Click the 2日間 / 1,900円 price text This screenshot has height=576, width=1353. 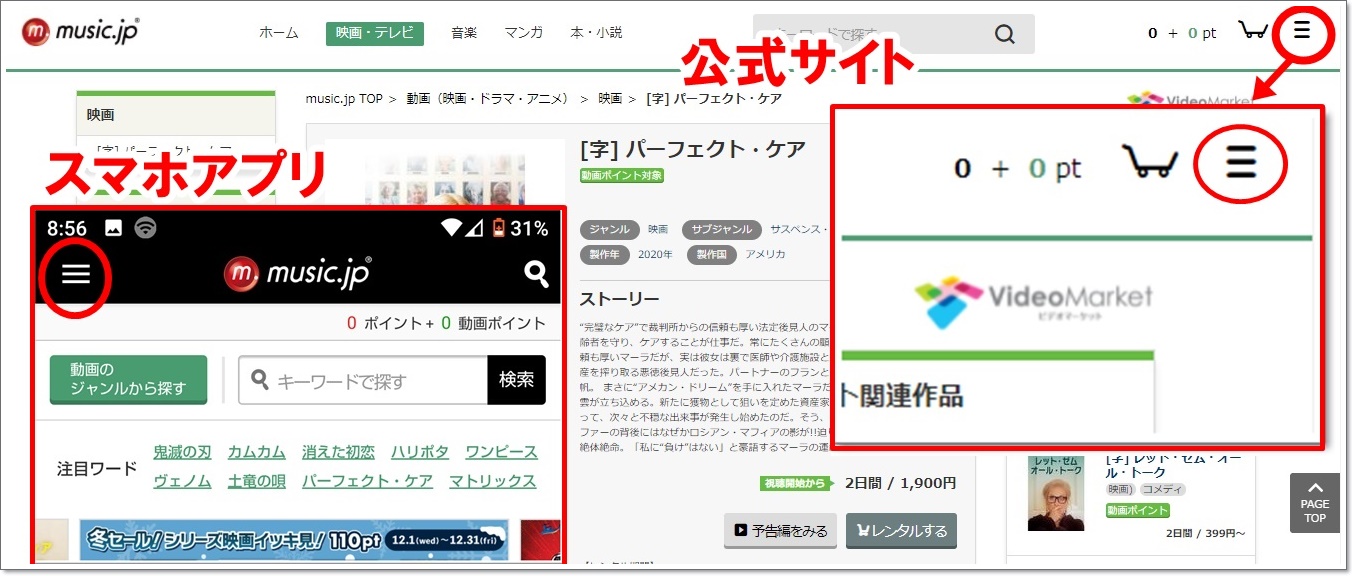[900, 483]
